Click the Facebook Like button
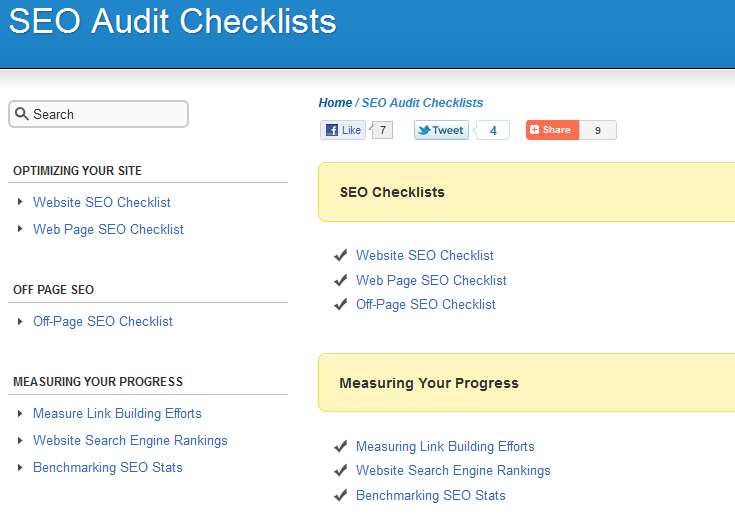735x520 pixels. click(343, 130)
